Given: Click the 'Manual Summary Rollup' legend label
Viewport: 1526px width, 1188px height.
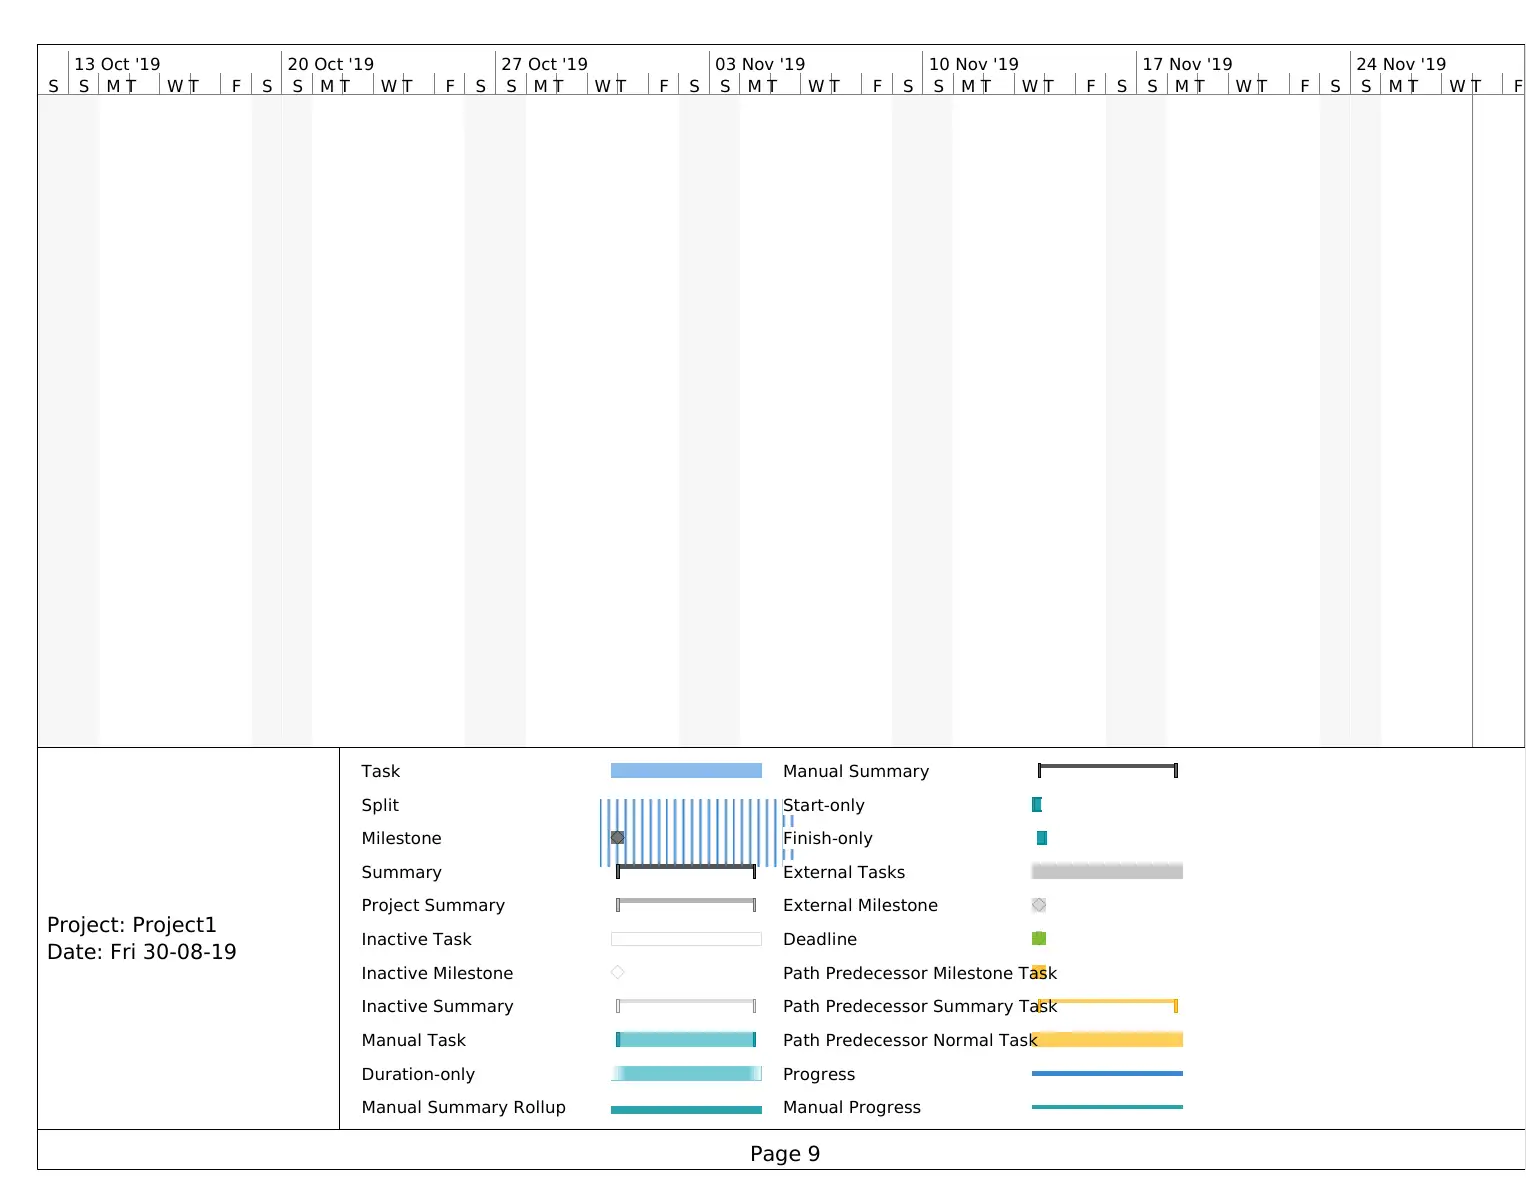Looking at the screenshot, I should click(x=464, y=1107).
